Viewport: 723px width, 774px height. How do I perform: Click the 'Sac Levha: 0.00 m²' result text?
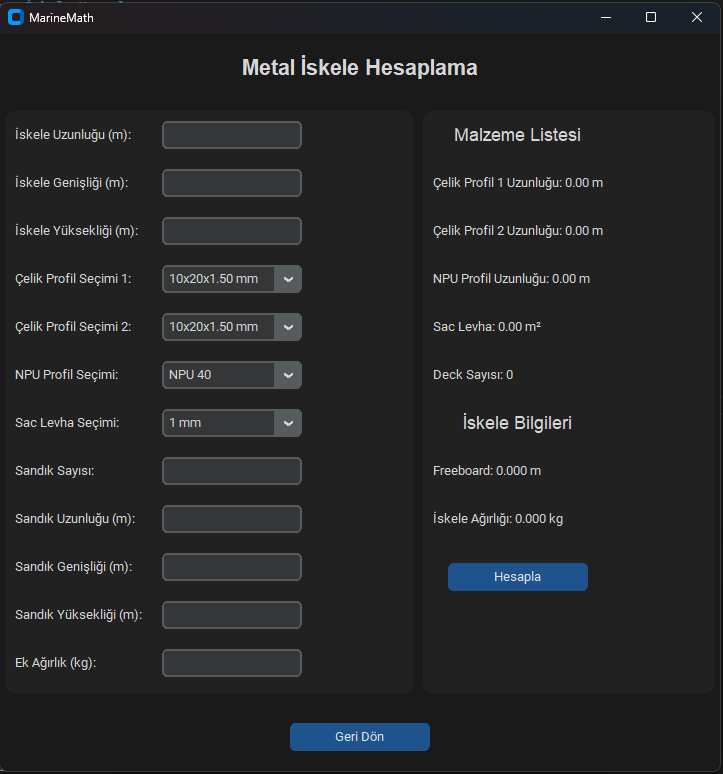point(487,327)
